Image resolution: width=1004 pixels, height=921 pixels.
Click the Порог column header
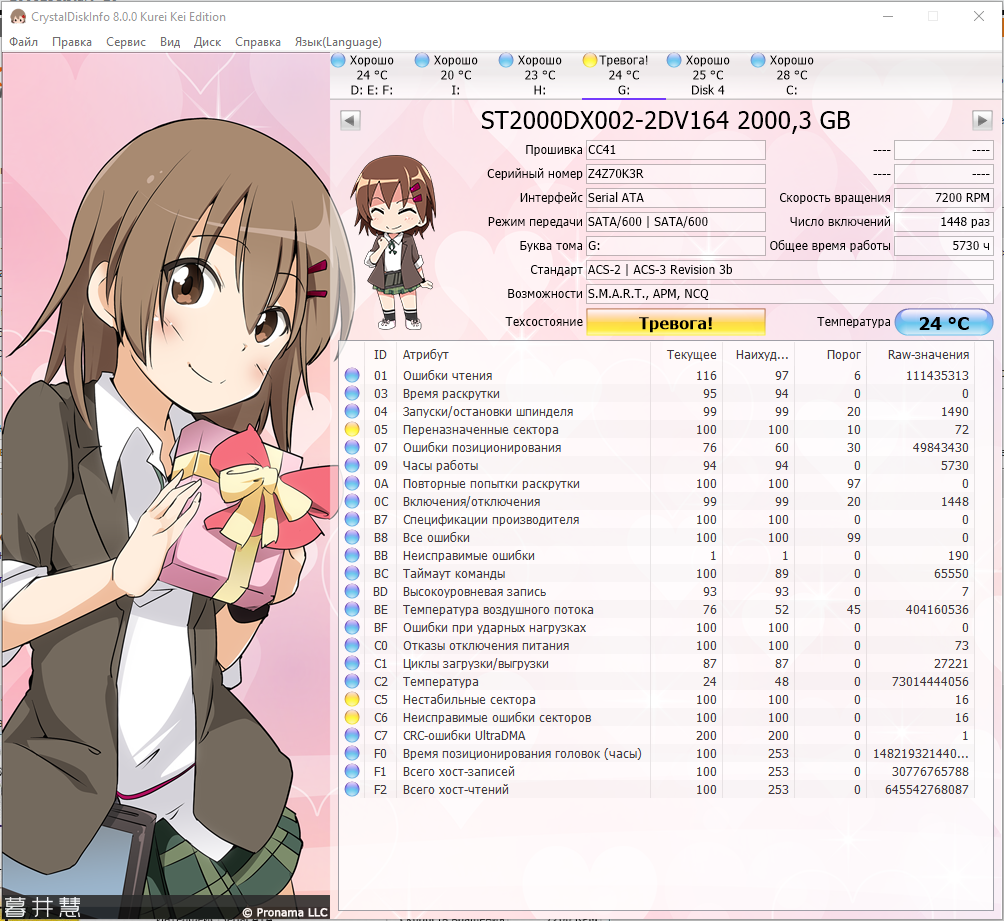tap(843, 354)
